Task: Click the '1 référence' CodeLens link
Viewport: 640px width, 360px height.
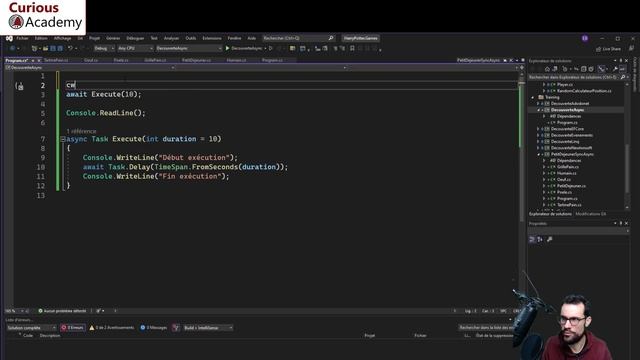Action: (81, 131)
